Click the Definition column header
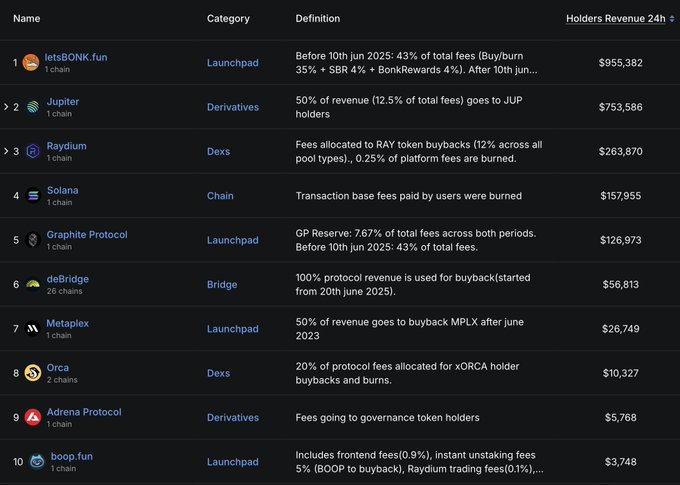This screenshot has height=485, width=680. click(318, 19)
